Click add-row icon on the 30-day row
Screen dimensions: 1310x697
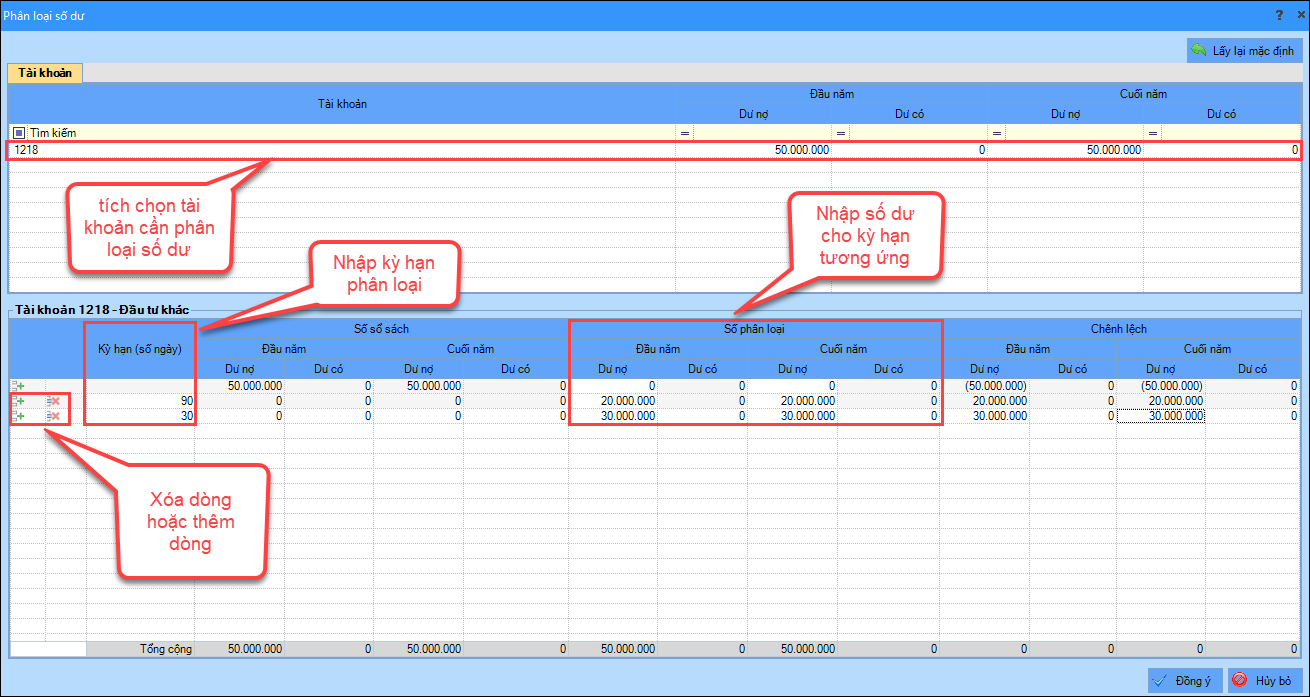[18, 415]
